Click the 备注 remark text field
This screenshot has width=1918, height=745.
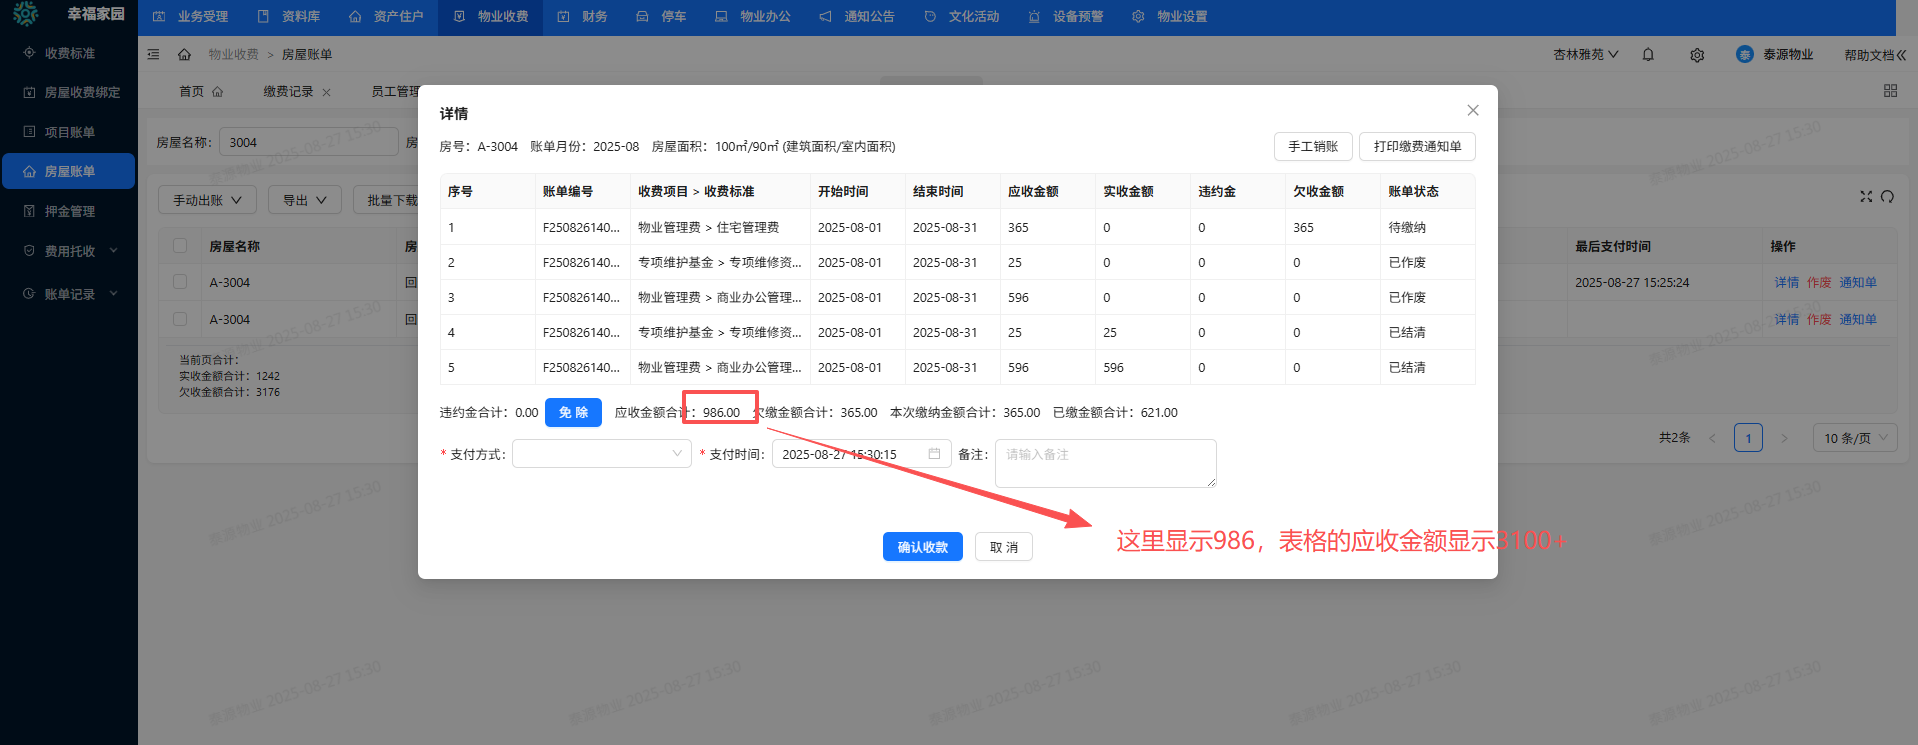pyautogui.click(x=1105, y=463)
